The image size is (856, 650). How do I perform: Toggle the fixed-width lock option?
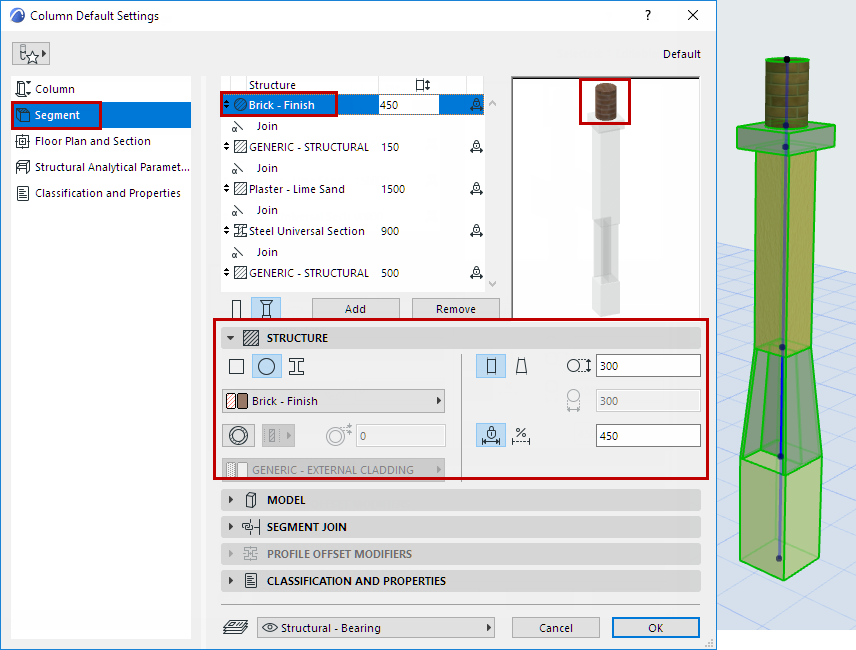pos(490,435)
